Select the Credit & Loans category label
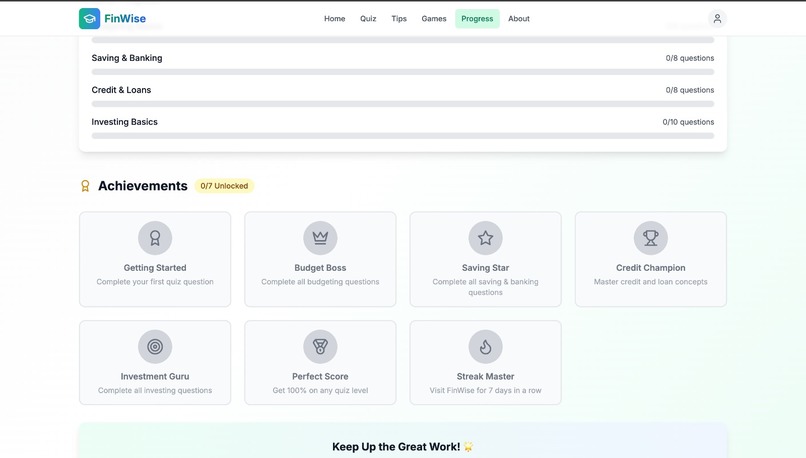 pos(121,90)
